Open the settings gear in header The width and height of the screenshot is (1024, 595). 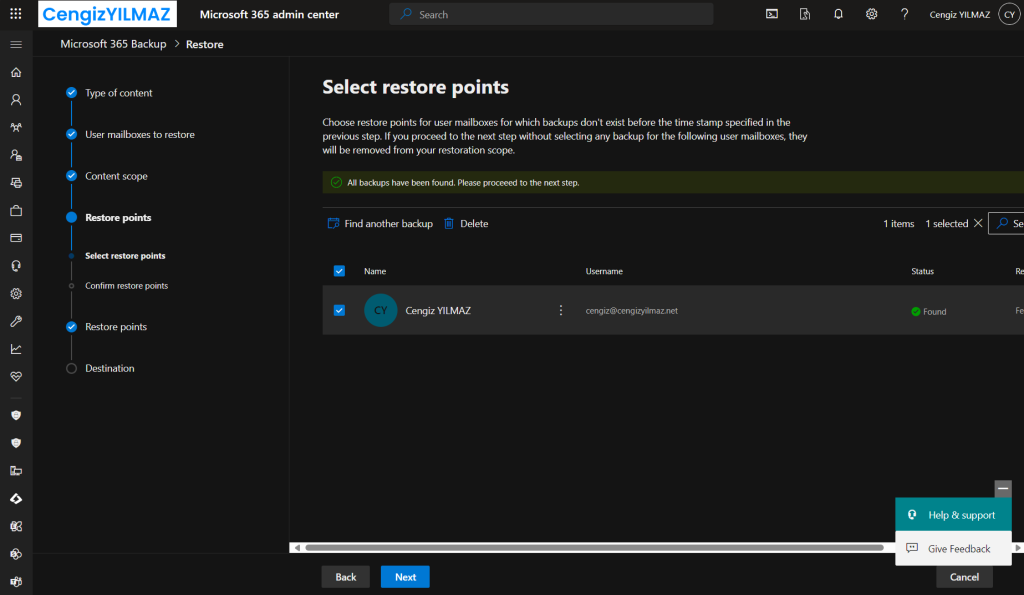pyautogui.click(x=871, y=14)
